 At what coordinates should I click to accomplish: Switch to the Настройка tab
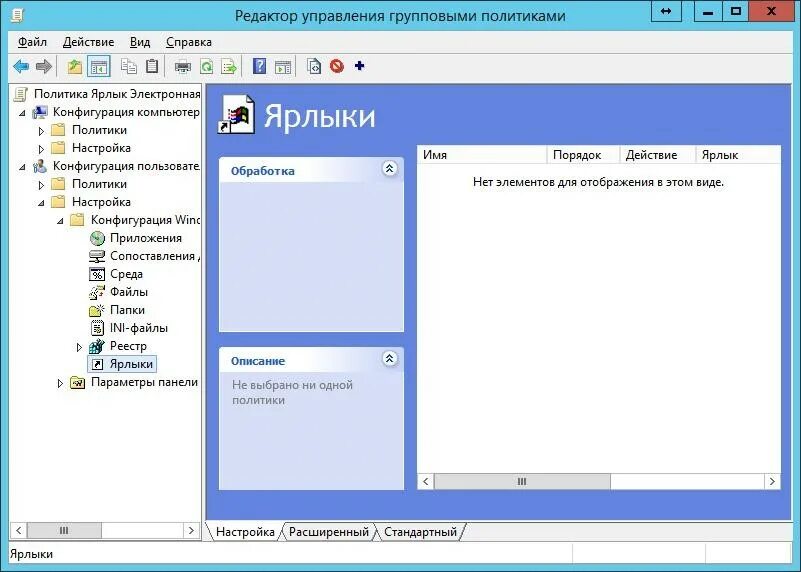click(x=245, y=532)
